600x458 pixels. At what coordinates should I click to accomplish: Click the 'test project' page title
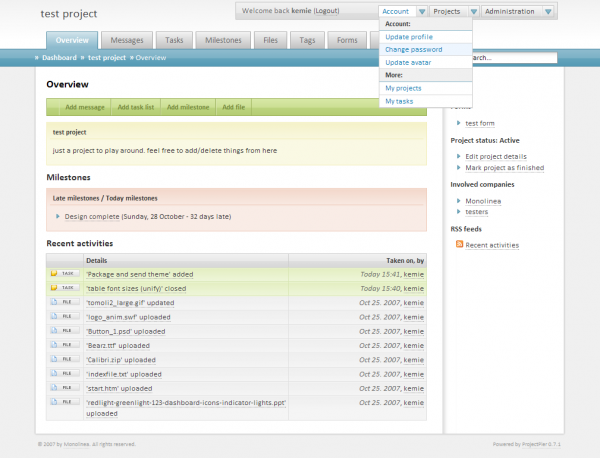click(x=69, y=14)
